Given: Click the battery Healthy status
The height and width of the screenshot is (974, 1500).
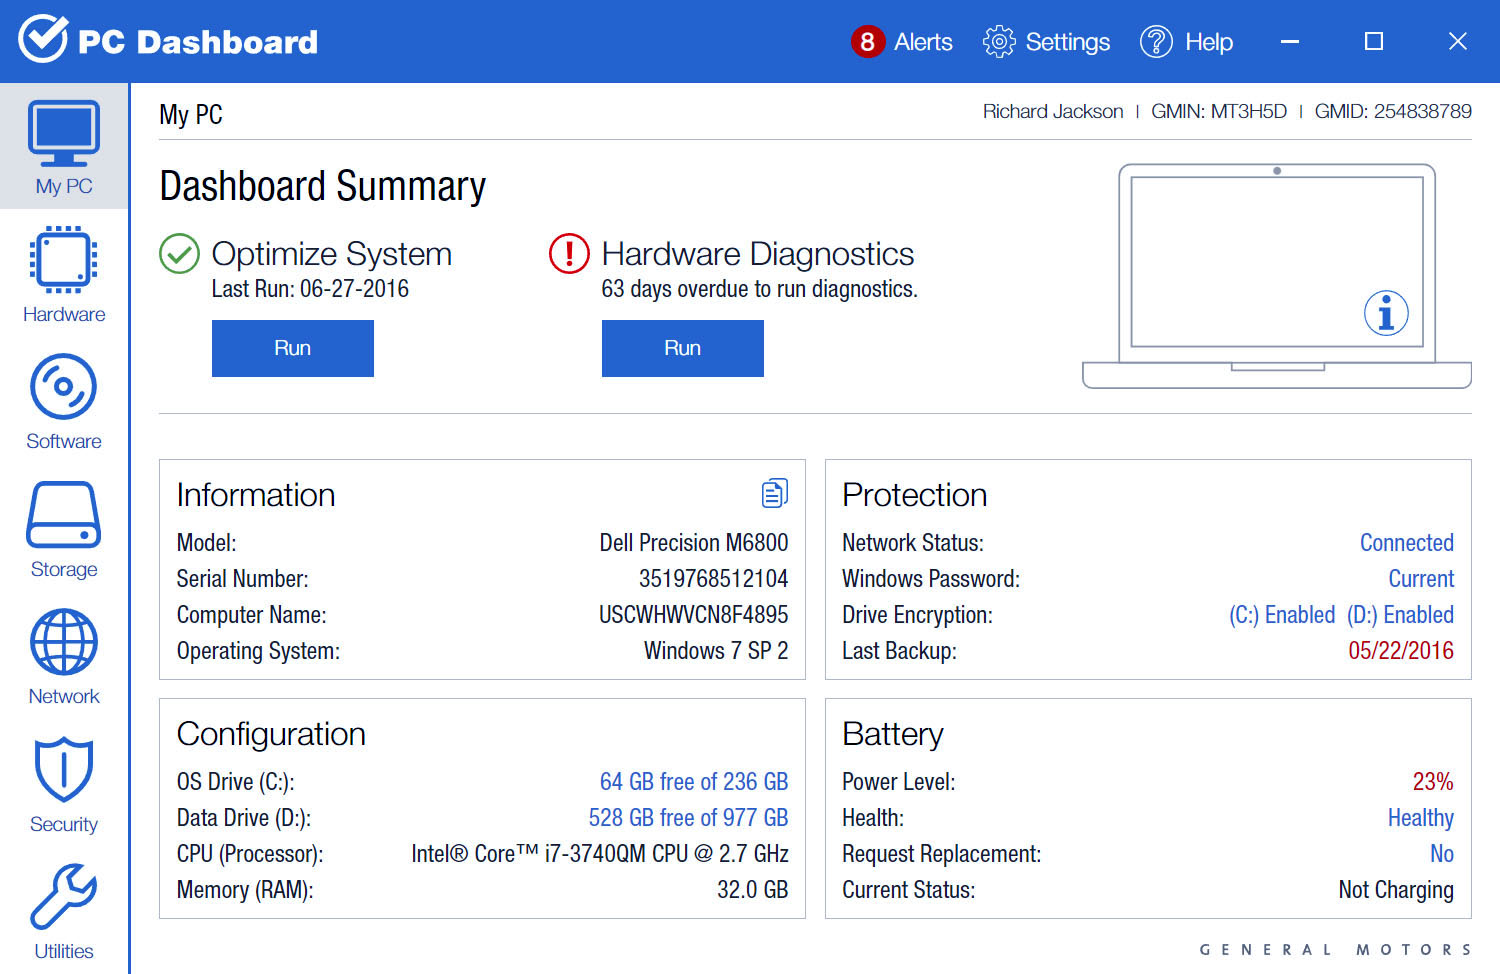Looking at the screenshot, I should [1420, 817].
